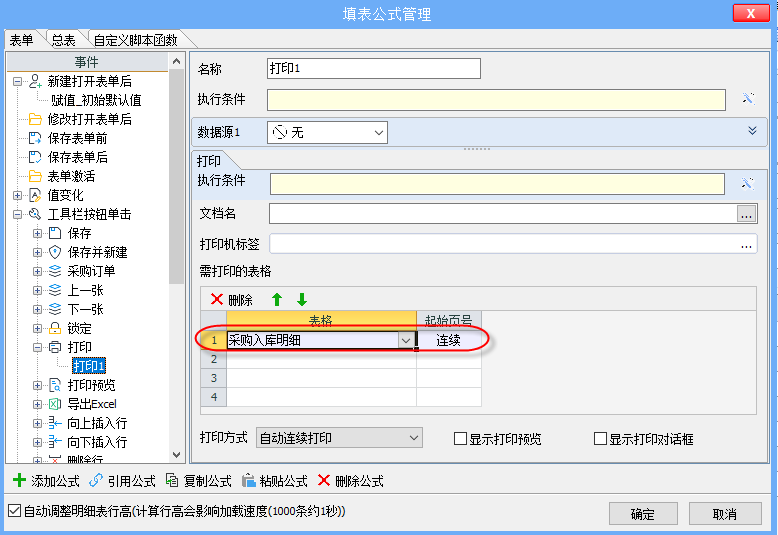Viewport: 778px width, 535px height.
Task: Click the 新建打开表单后 event icon
Action: click(35, 81)
